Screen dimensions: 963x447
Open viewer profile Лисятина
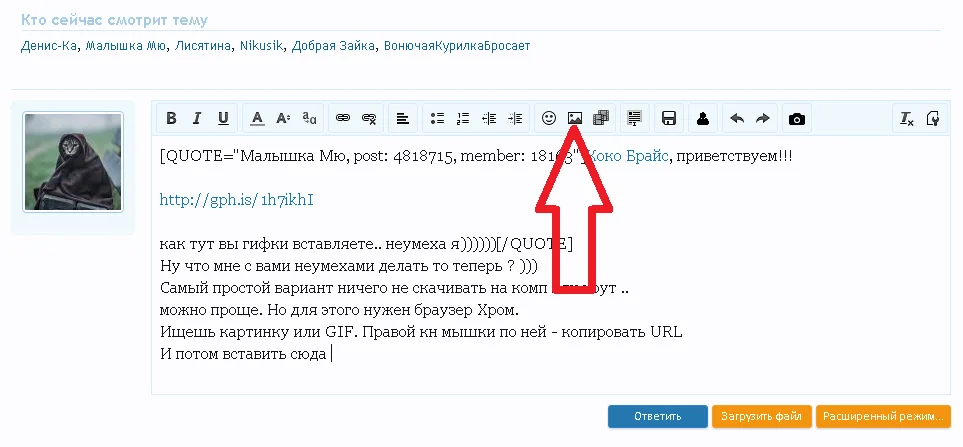tap(203, 46)
